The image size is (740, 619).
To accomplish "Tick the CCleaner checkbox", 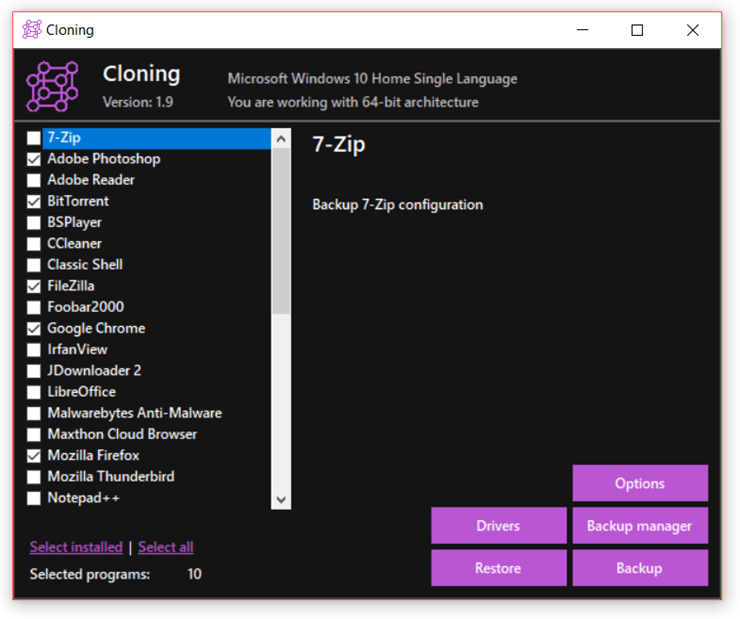I will pyautogui.click(x=34, y=244).
